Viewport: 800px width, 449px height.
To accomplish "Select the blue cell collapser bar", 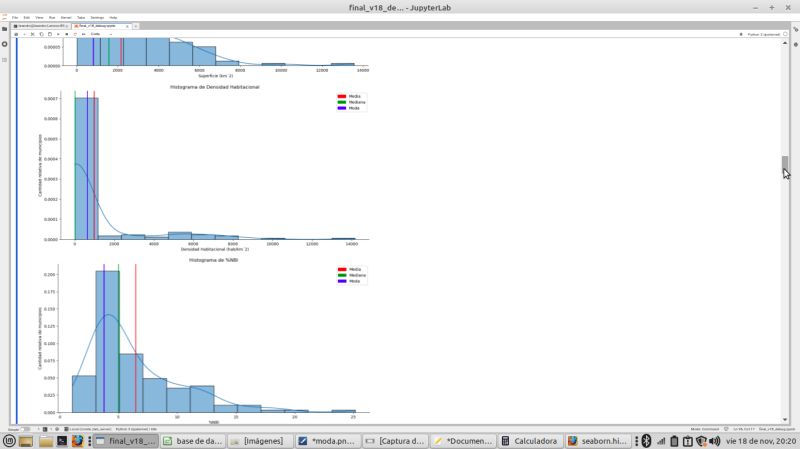I will coord(16,231).
